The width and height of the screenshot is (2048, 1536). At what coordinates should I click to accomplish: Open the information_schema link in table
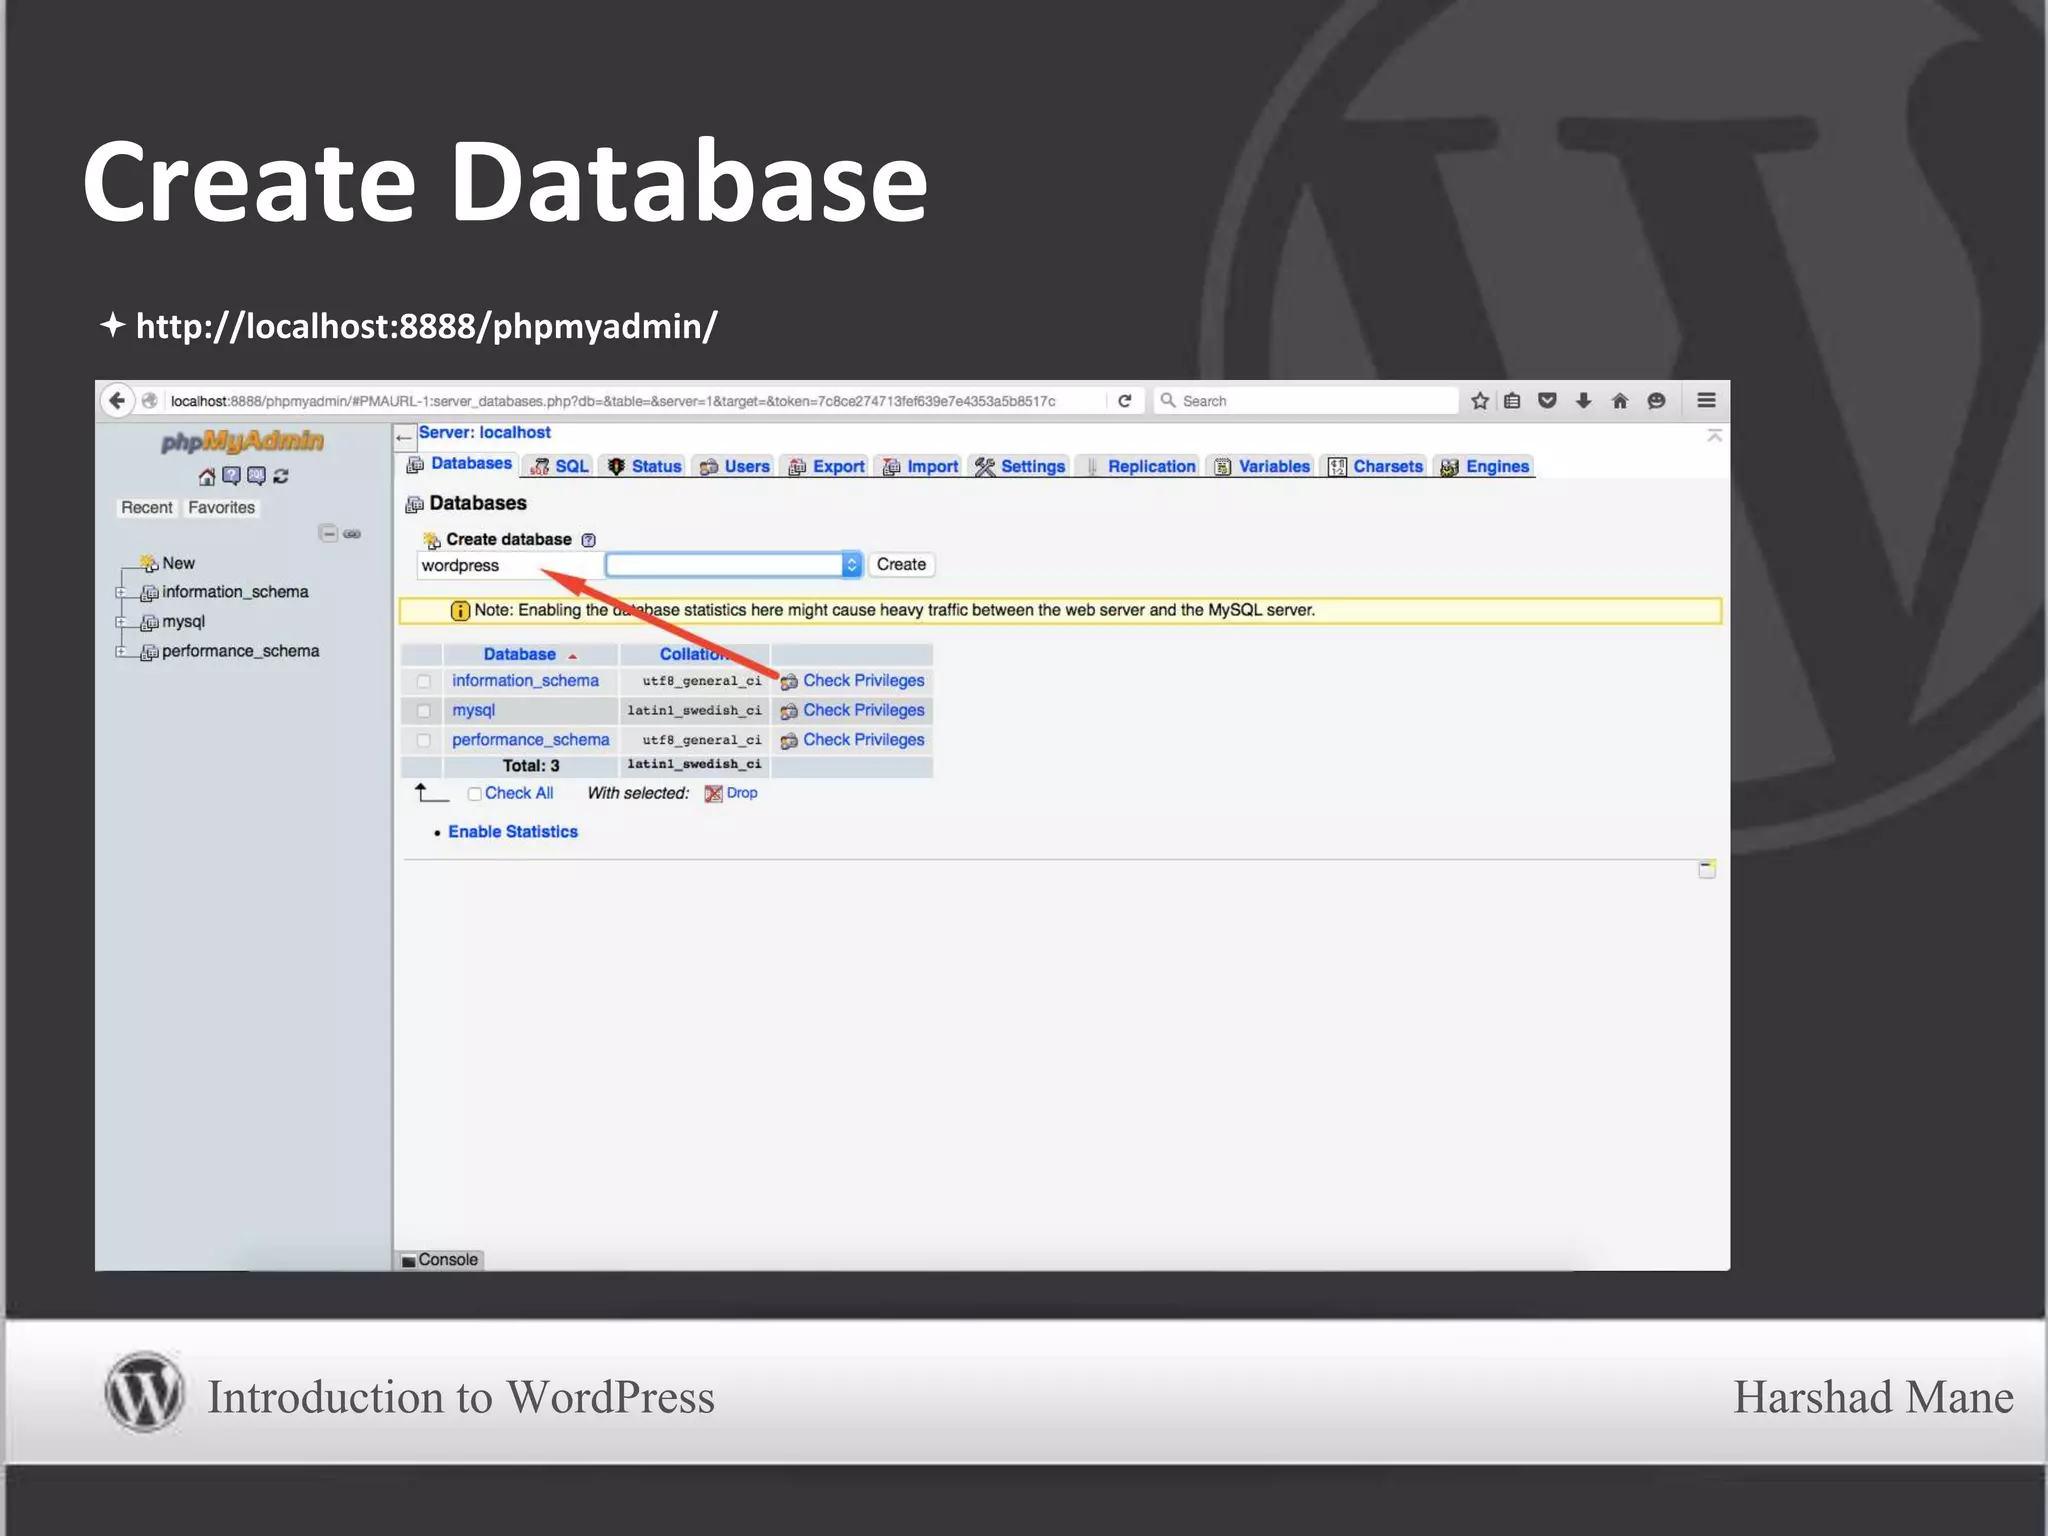[525, 681]
